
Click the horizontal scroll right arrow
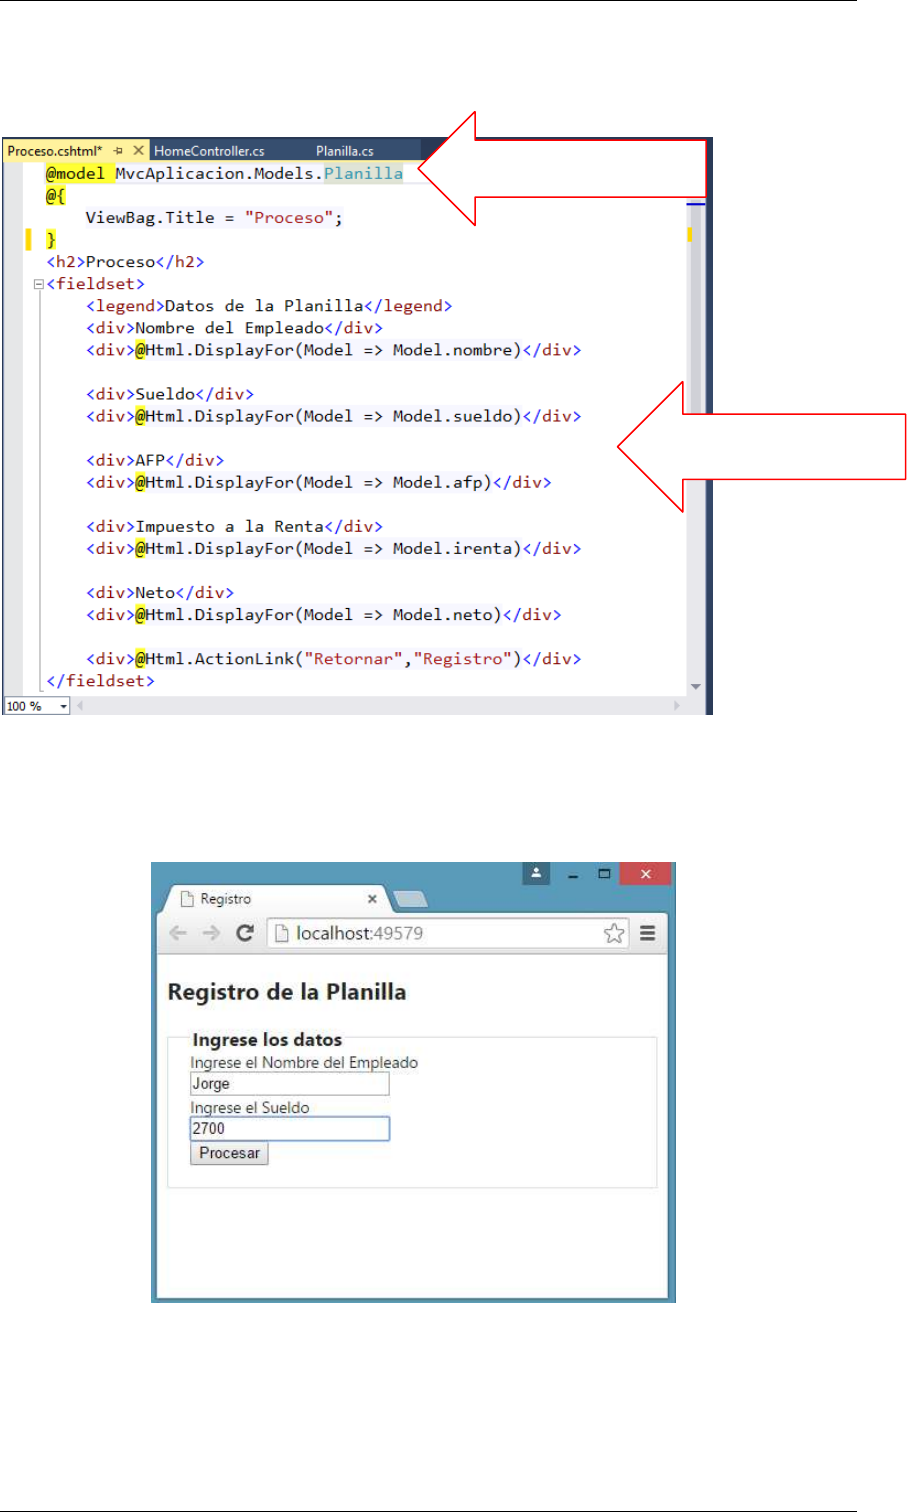[677, 706]
